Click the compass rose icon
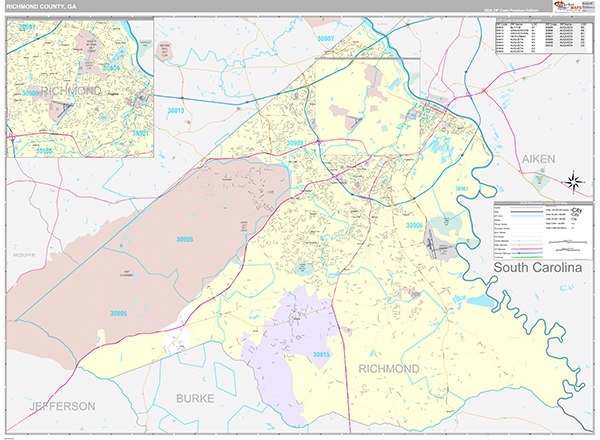 pos(574,181)
